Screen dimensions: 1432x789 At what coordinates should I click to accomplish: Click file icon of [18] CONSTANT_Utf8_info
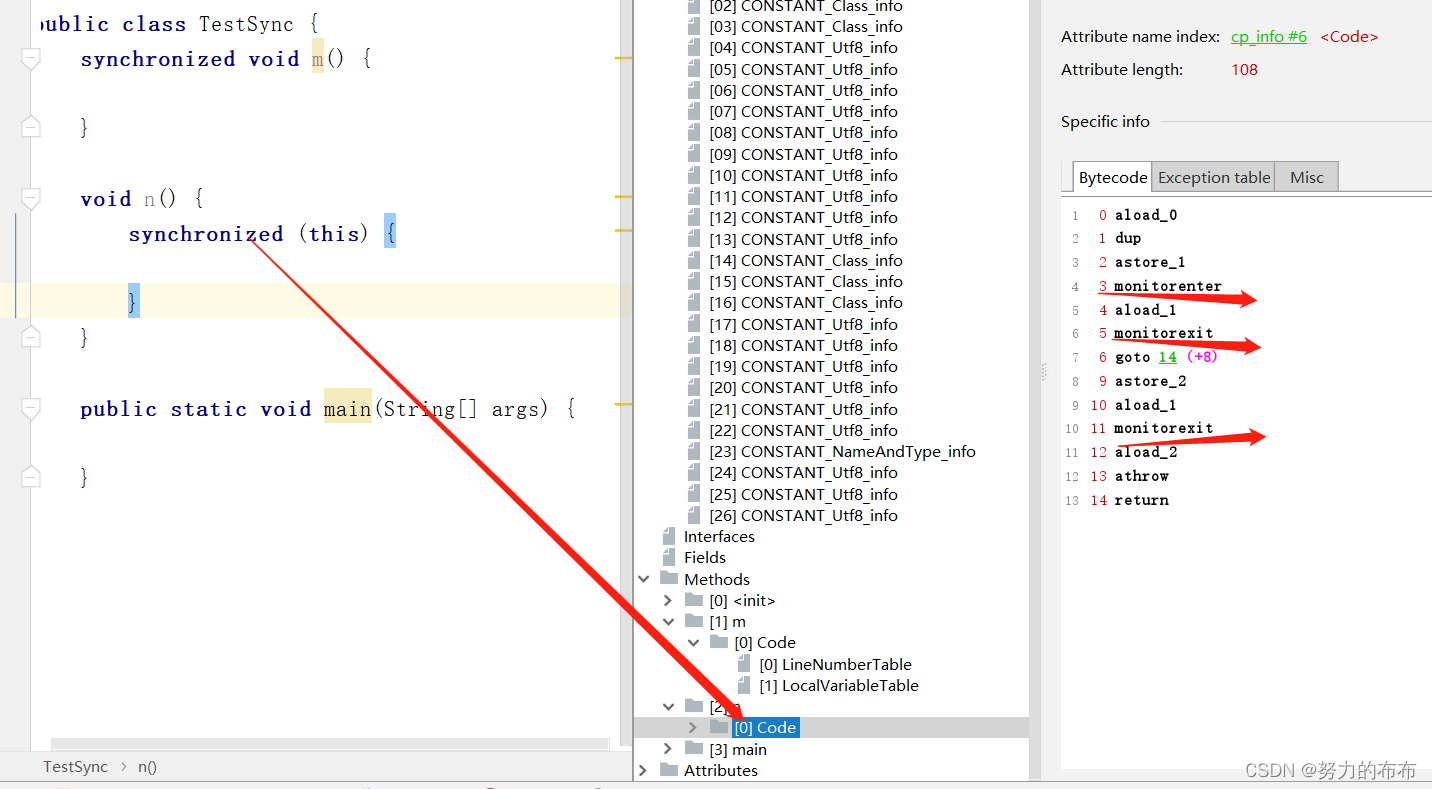pyautogui.click(x=694, y=345)
